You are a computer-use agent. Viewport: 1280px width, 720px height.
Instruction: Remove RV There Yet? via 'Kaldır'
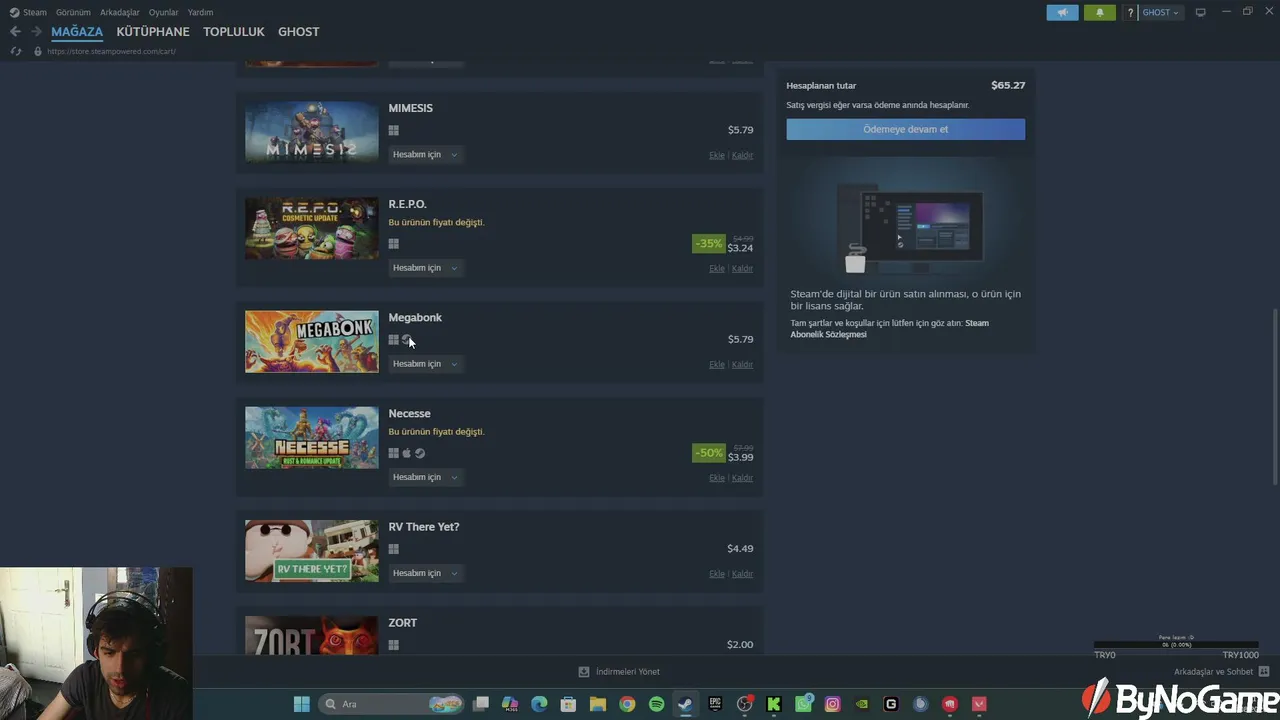(x=742, y=573)
